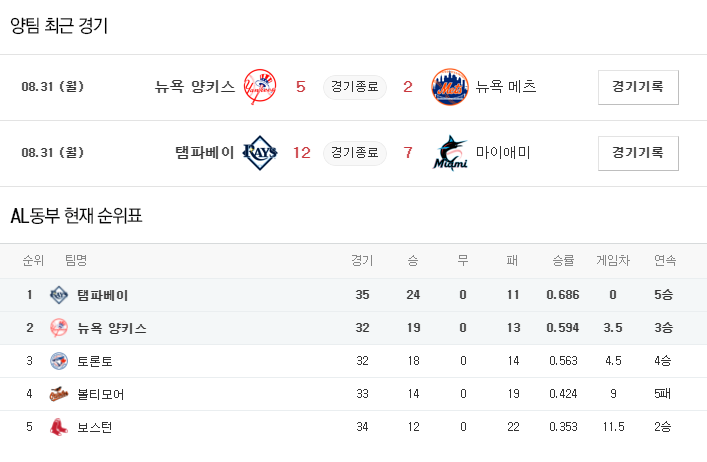Click the Baltimore Orioles icon in standings

point(58,394)
